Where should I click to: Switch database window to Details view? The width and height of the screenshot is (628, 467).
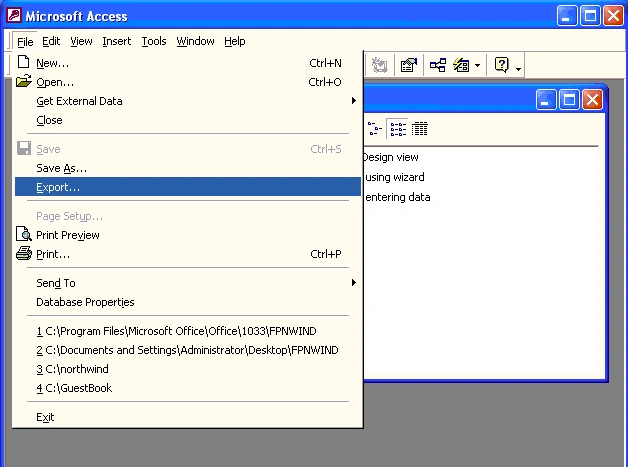pos(420,129)
